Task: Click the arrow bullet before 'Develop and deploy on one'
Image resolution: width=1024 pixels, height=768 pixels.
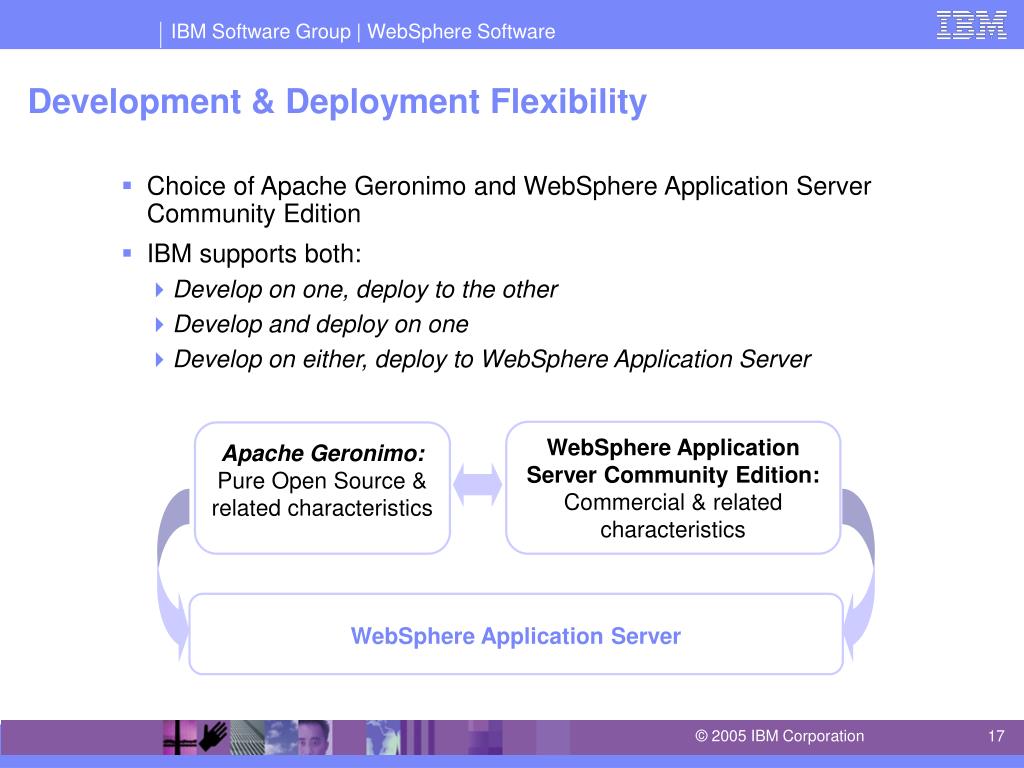Action: click(159, 324)
